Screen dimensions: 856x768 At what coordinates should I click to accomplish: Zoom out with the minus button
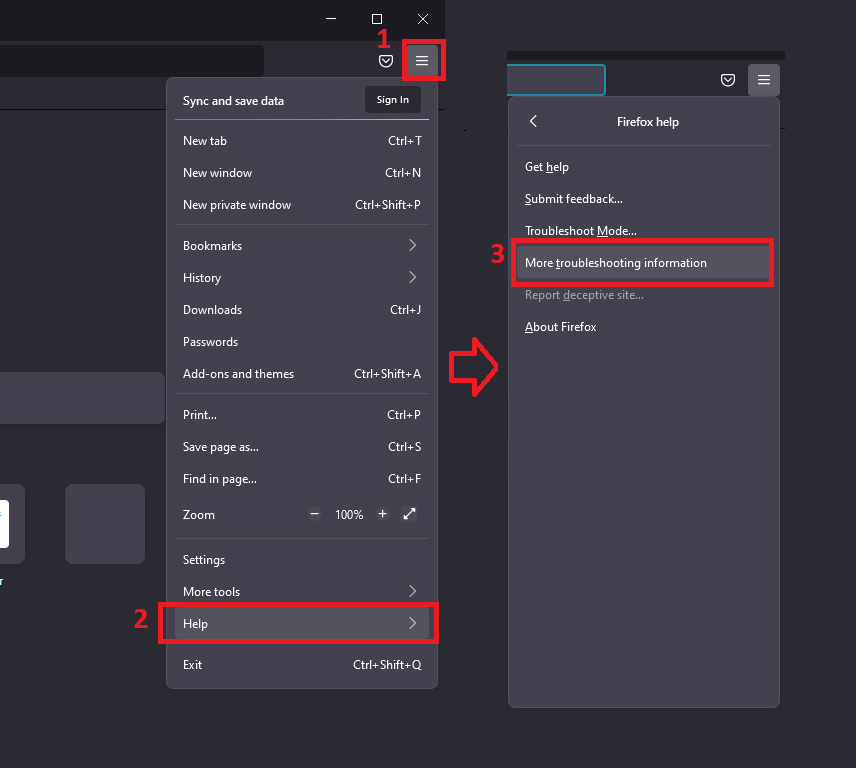coord(314,514)
